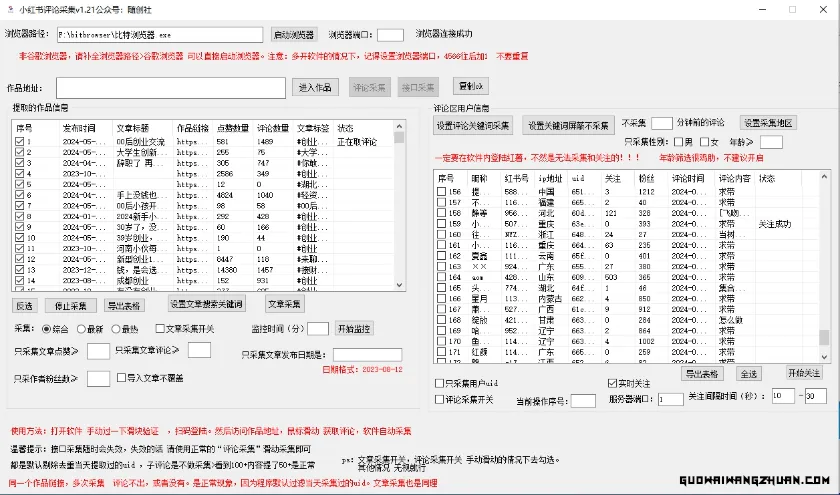The width and height of the screenshot is (840, 495).
Task: Select the 综合 radio option
Action: (x=47, y=329)
